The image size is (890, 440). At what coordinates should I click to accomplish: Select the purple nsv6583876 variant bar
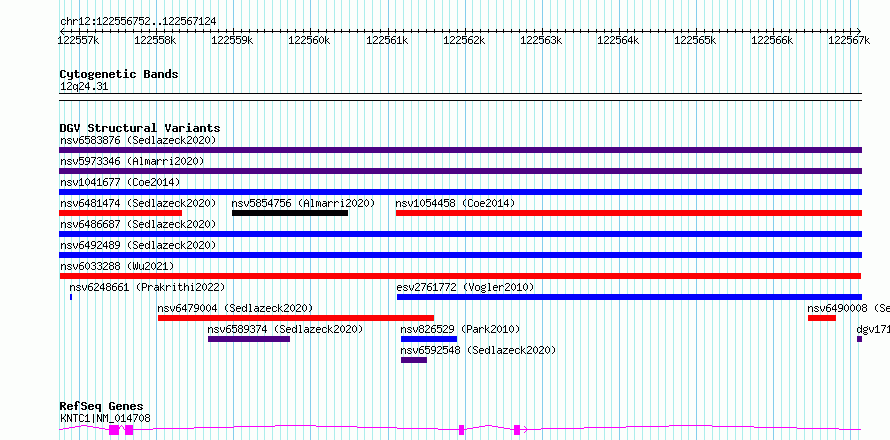click(460, 150)
